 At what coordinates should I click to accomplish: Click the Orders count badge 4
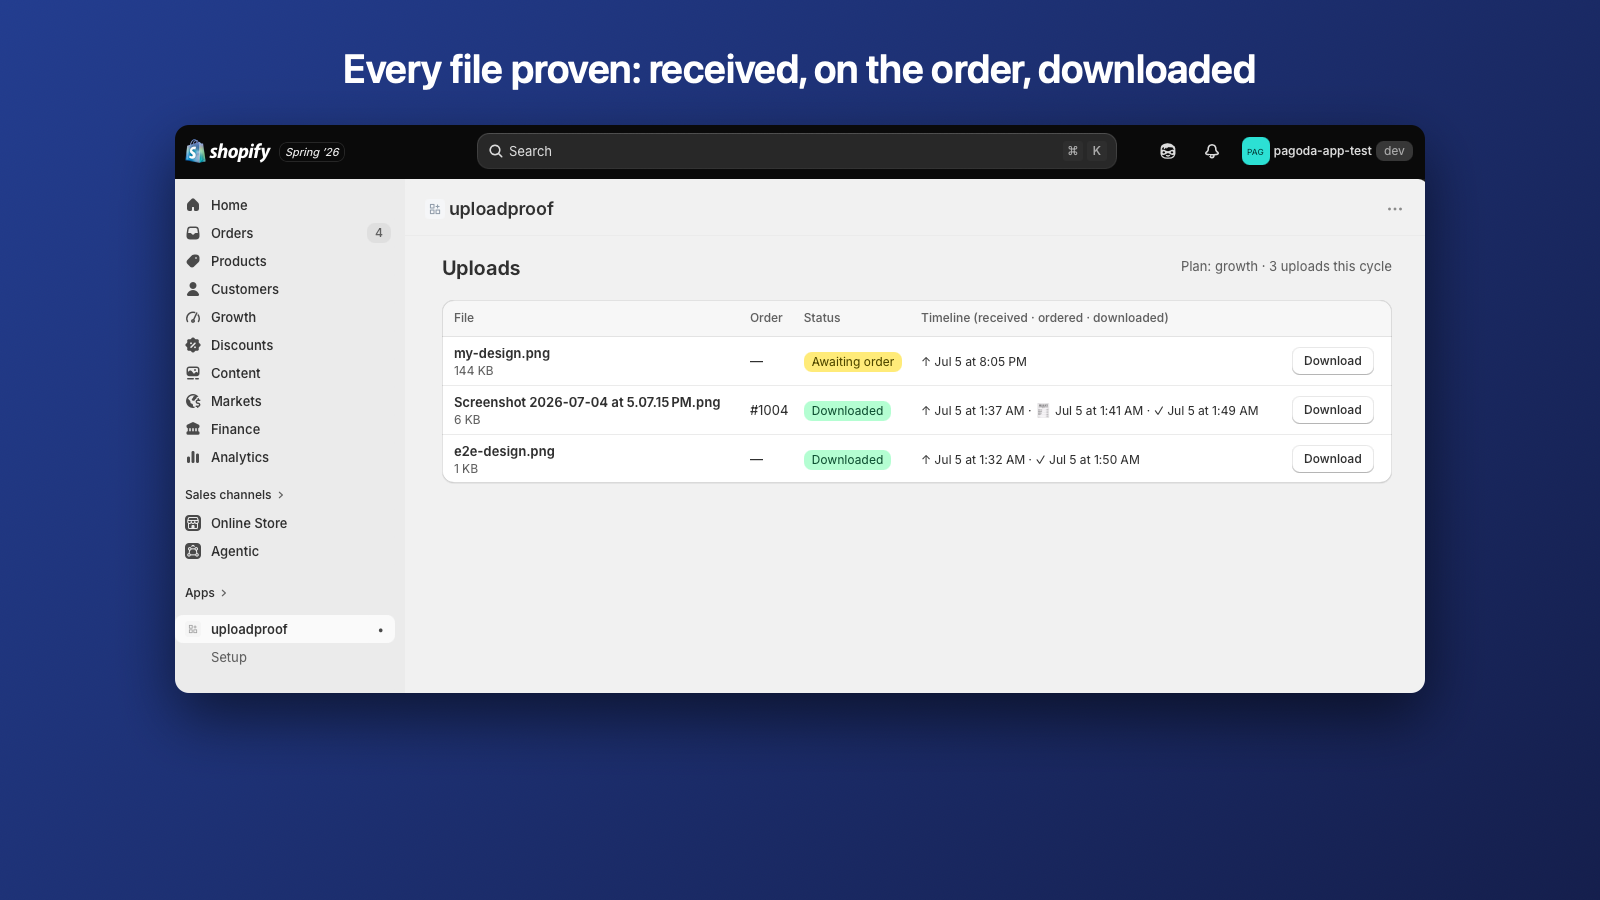379,233
